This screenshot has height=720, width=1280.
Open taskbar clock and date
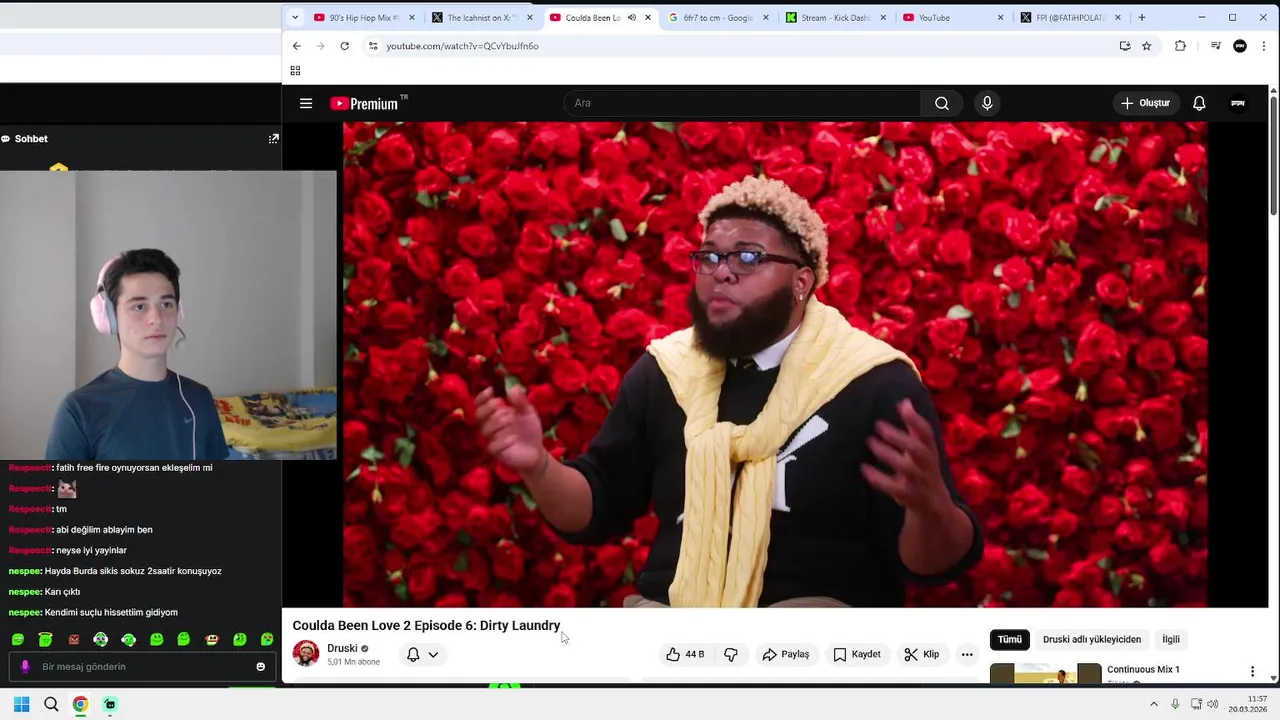(x=1249, y=704)
